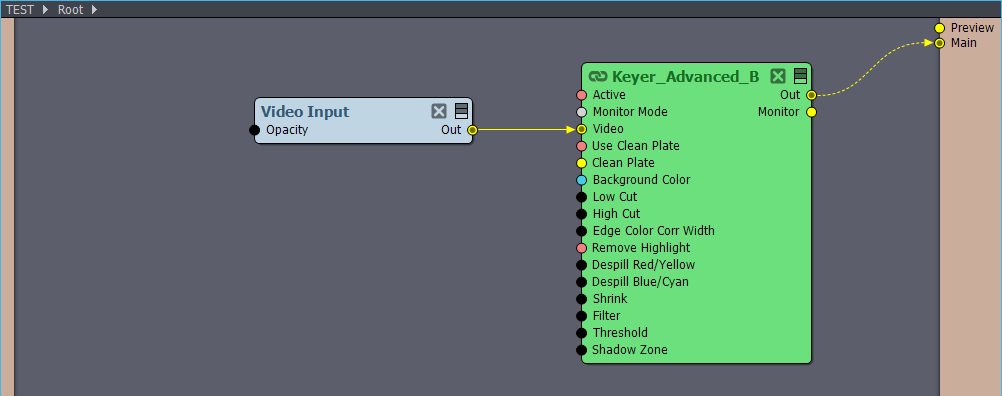Select the Monitor output pin
This screenshot has width=1002, height=396.
pos(811,112)
